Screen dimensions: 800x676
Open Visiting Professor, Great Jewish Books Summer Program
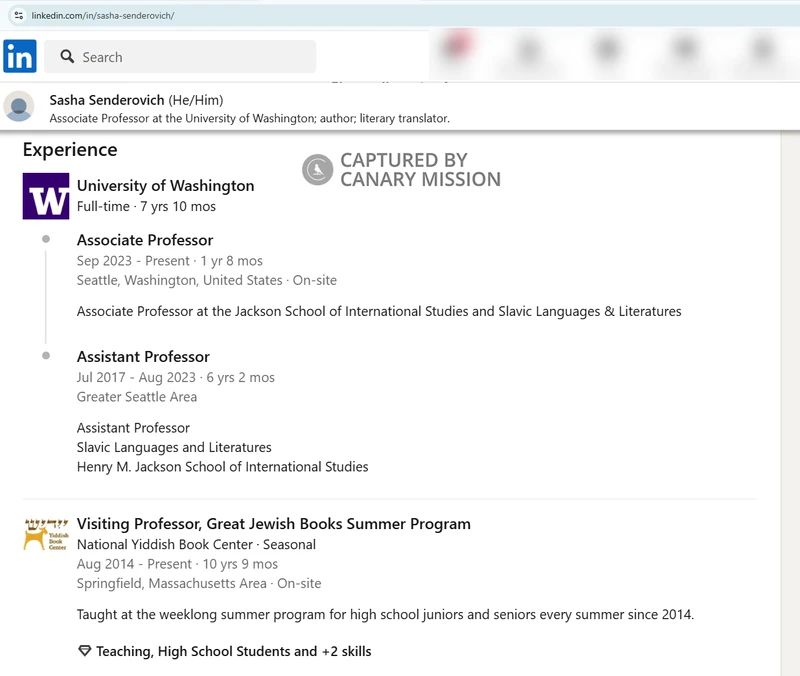point(273,524)
